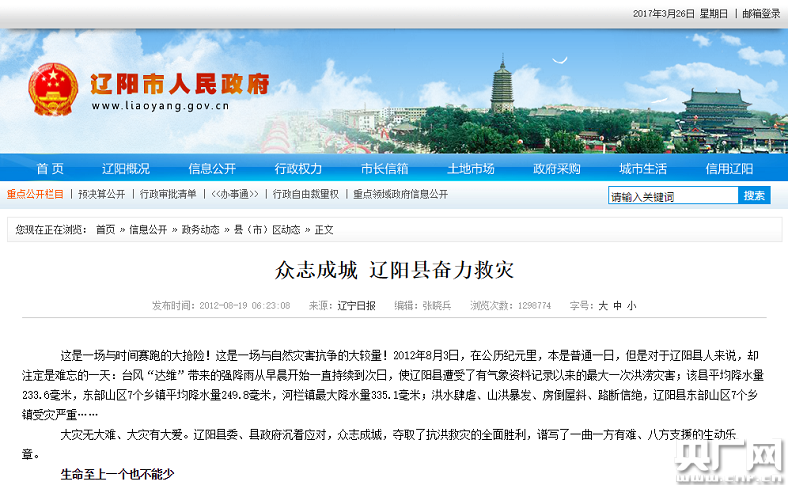
Task: Click the 信用辽阳 navigation tab
Action: click(x=729, y=168)
